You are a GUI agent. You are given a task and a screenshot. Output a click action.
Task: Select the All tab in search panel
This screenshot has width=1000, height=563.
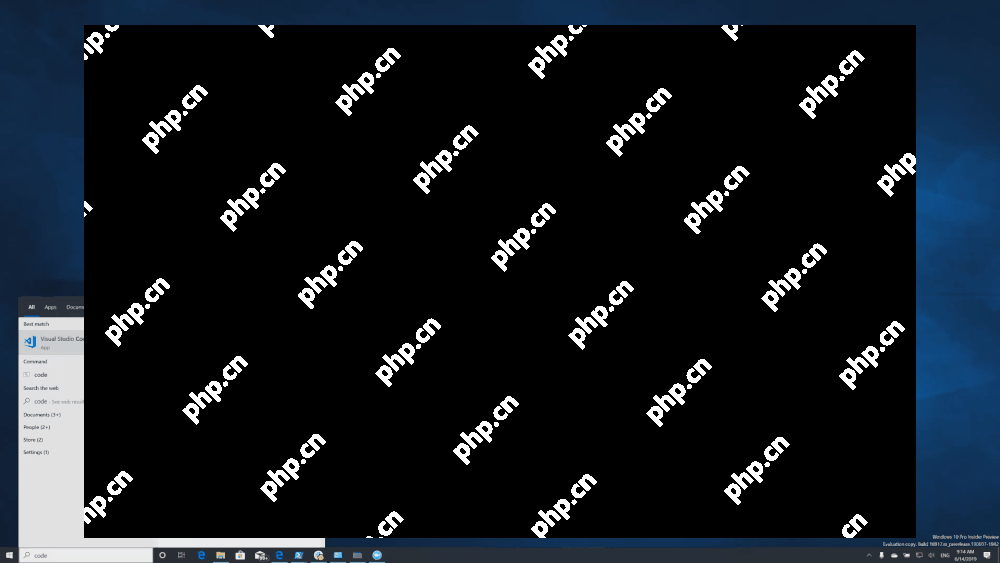31,307
